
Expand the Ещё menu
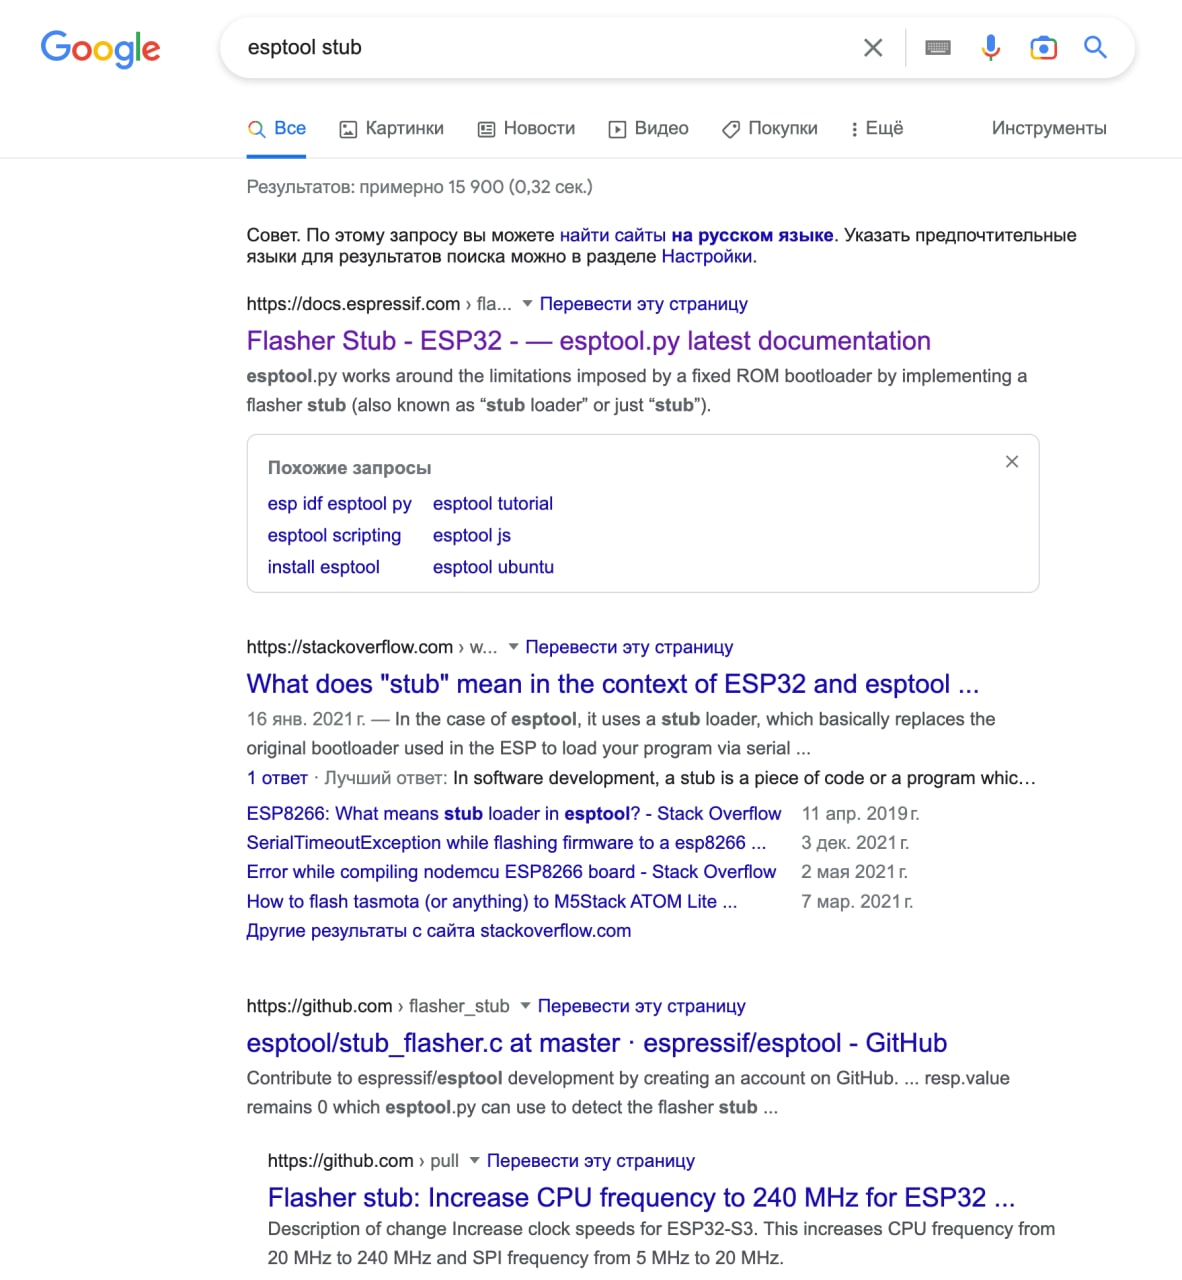[x=877, y=129]
